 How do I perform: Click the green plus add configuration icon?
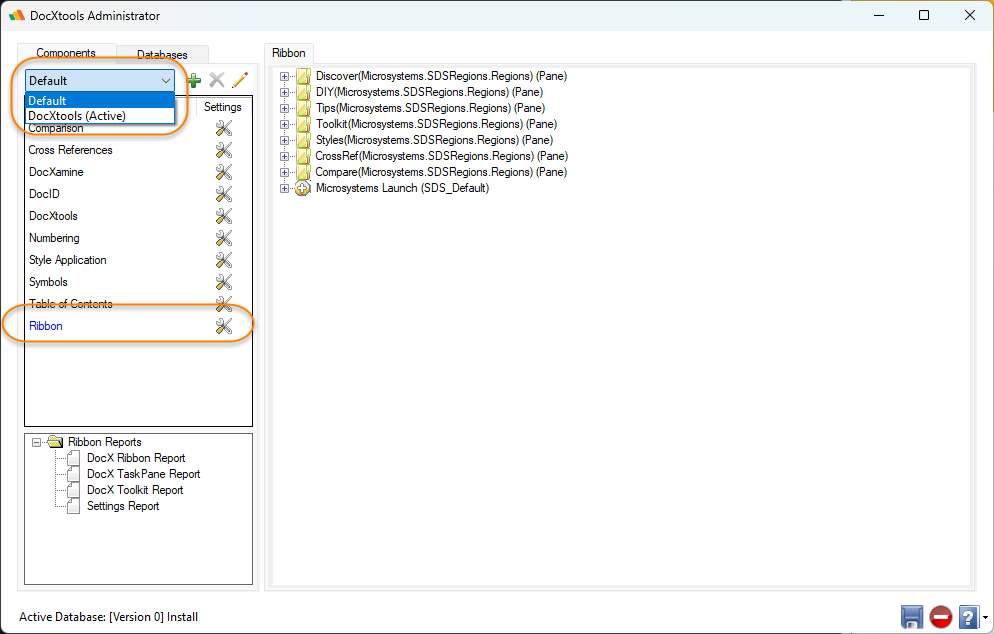pyautogui.click(x=194, y=81)
